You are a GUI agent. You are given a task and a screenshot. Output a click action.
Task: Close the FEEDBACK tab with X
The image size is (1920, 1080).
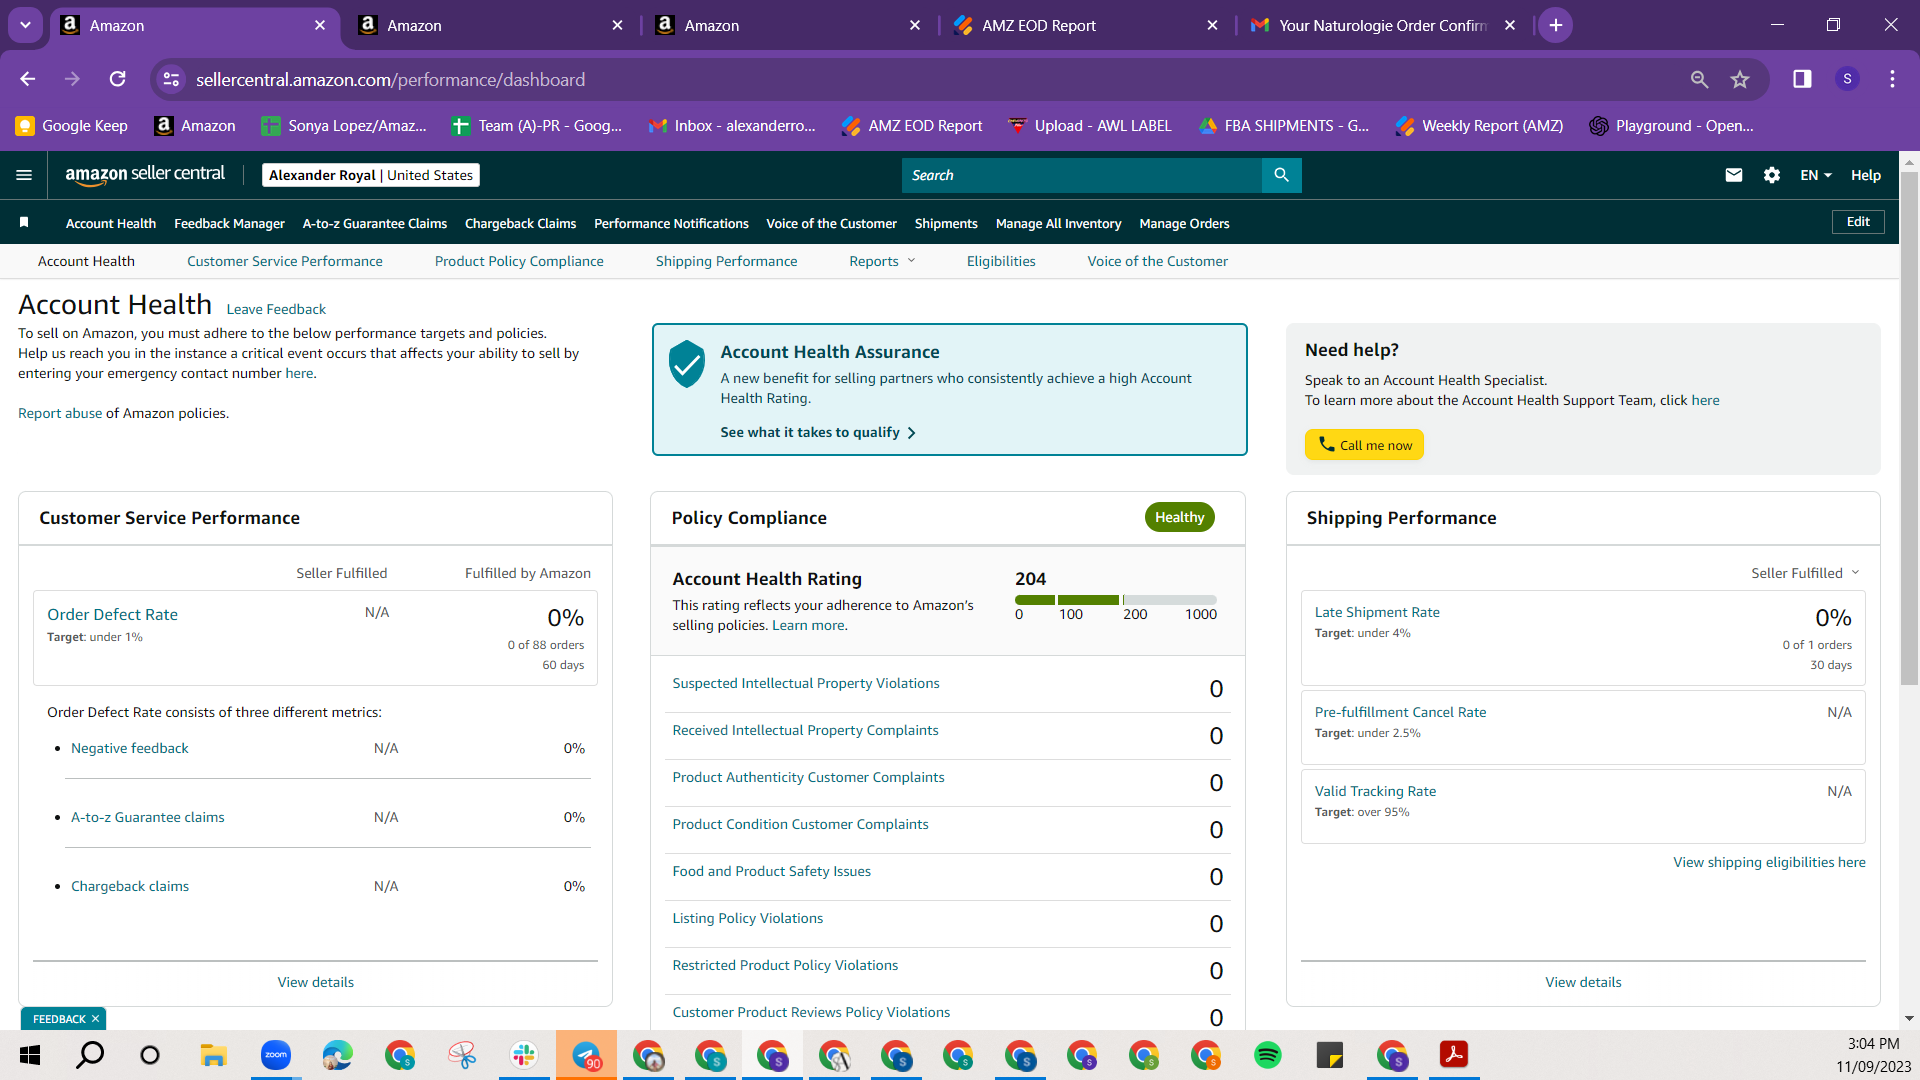95,1019
